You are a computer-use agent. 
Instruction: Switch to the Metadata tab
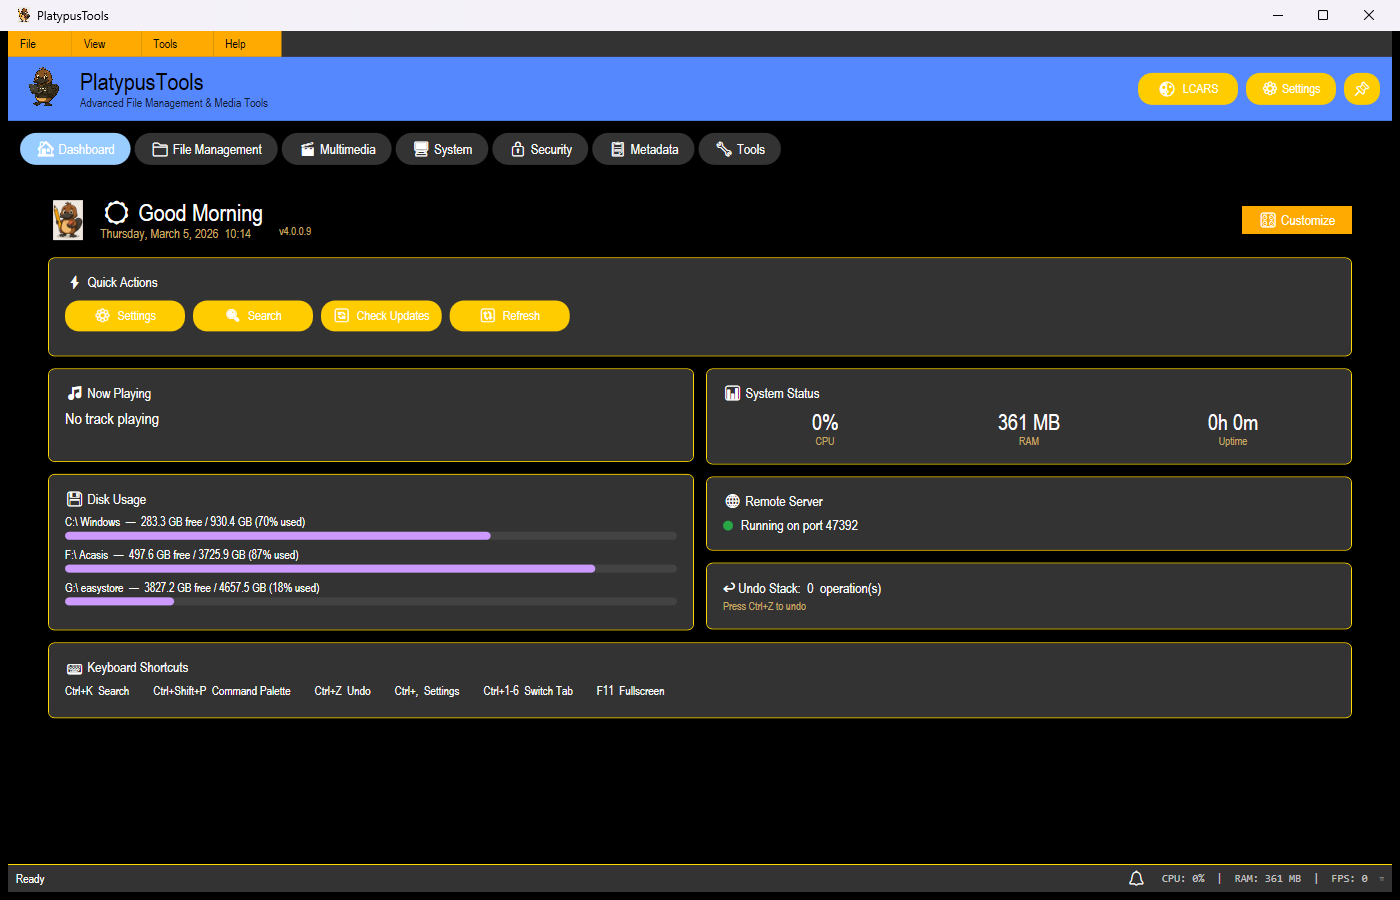point(643,148)
